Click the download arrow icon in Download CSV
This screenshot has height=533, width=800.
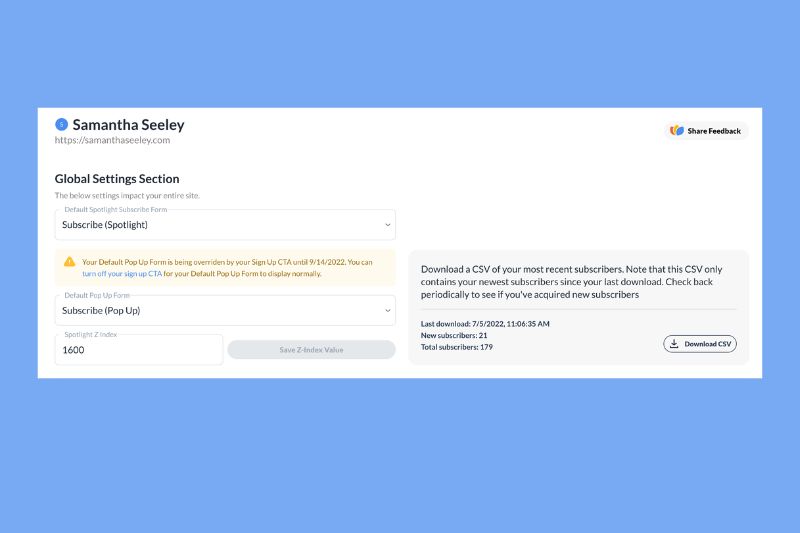pos(674,344)
